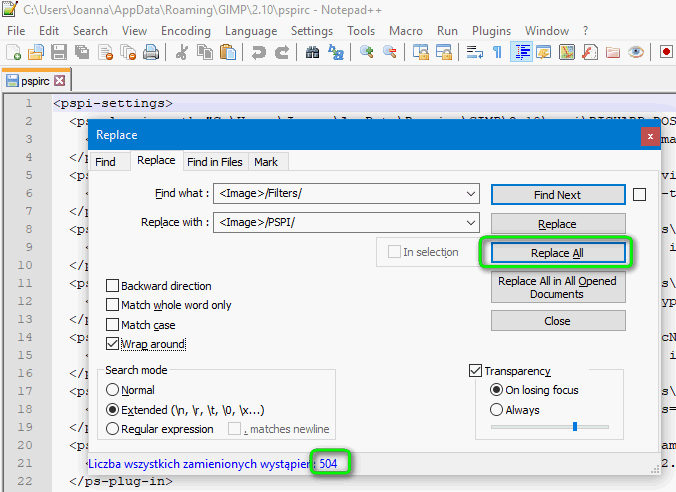Select the Extended search mode

click(112, 409)
